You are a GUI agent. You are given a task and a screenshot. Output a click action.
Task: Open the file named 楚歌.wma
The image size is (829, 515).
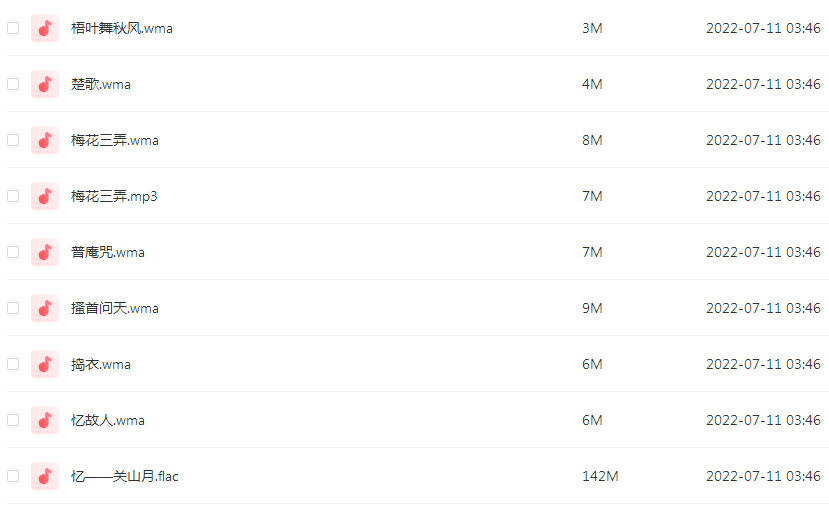[101, 84]
